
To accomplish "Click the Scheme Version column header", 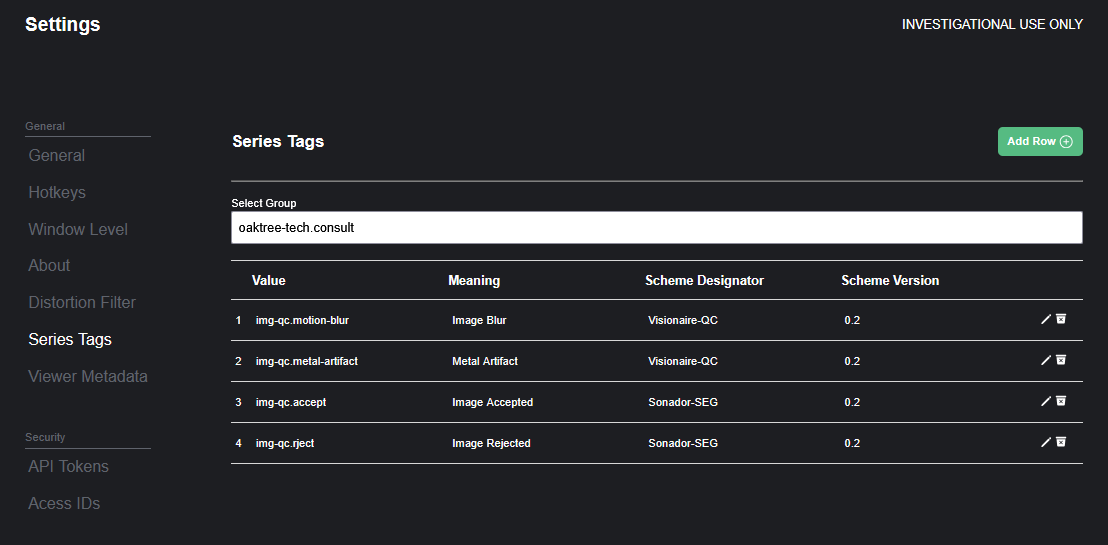I will pyautogui.click(x=890, y=281).
